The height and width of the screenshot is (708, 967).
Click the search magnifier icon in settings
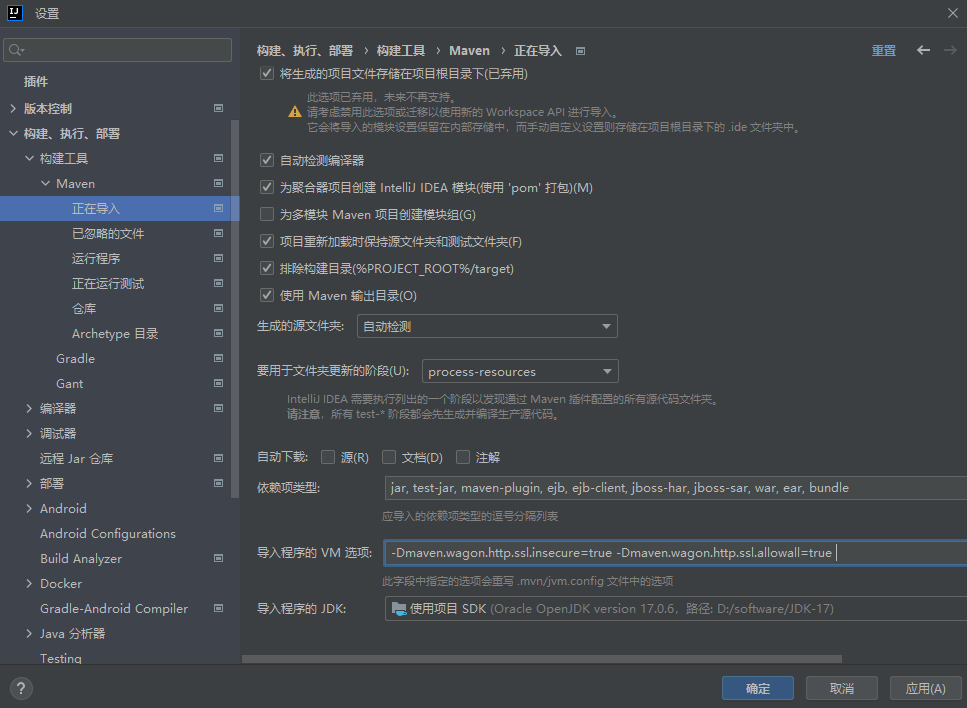16,50
